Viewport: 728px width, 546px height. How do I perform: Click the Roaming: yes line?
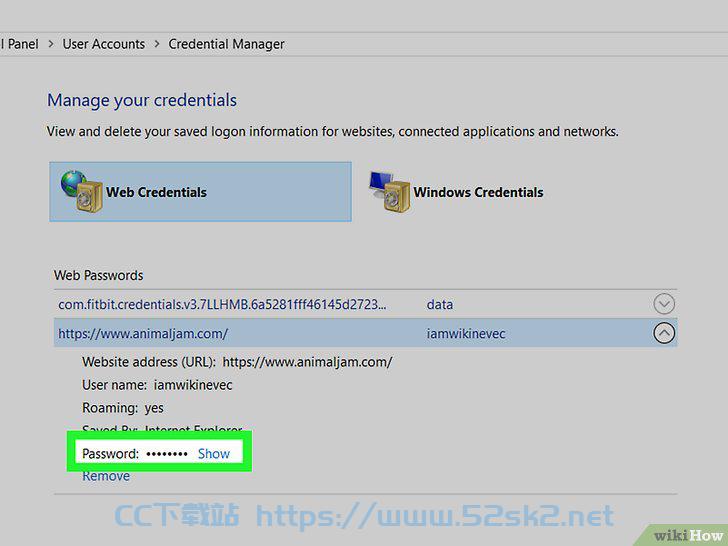point(123,408)
